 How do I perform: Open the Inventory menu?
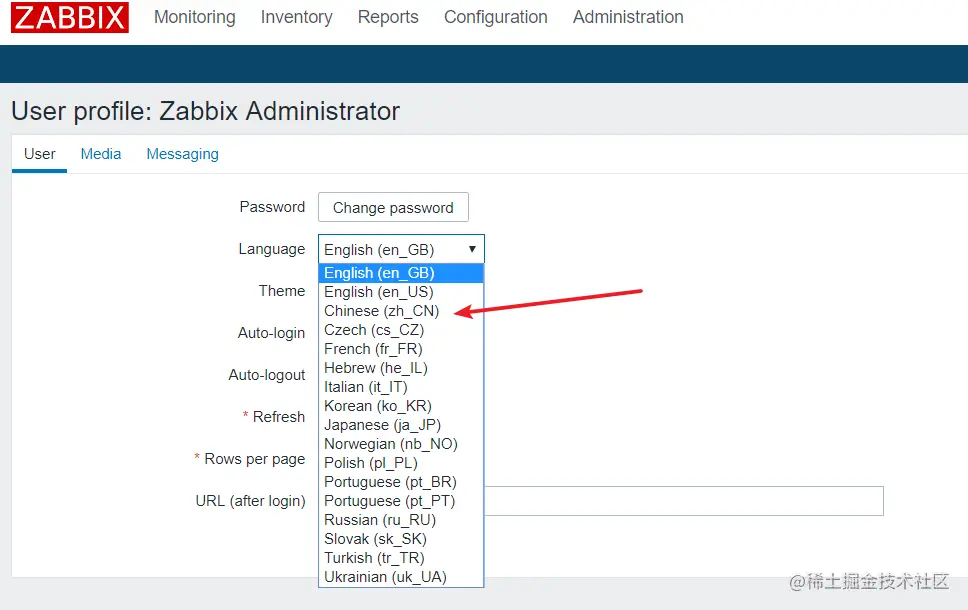coord(296,17)
